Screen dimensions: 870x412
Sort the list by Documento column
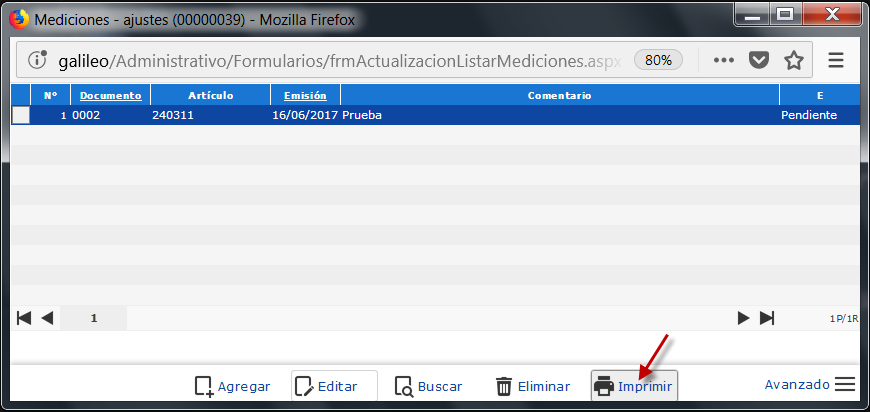click(111, 95)
